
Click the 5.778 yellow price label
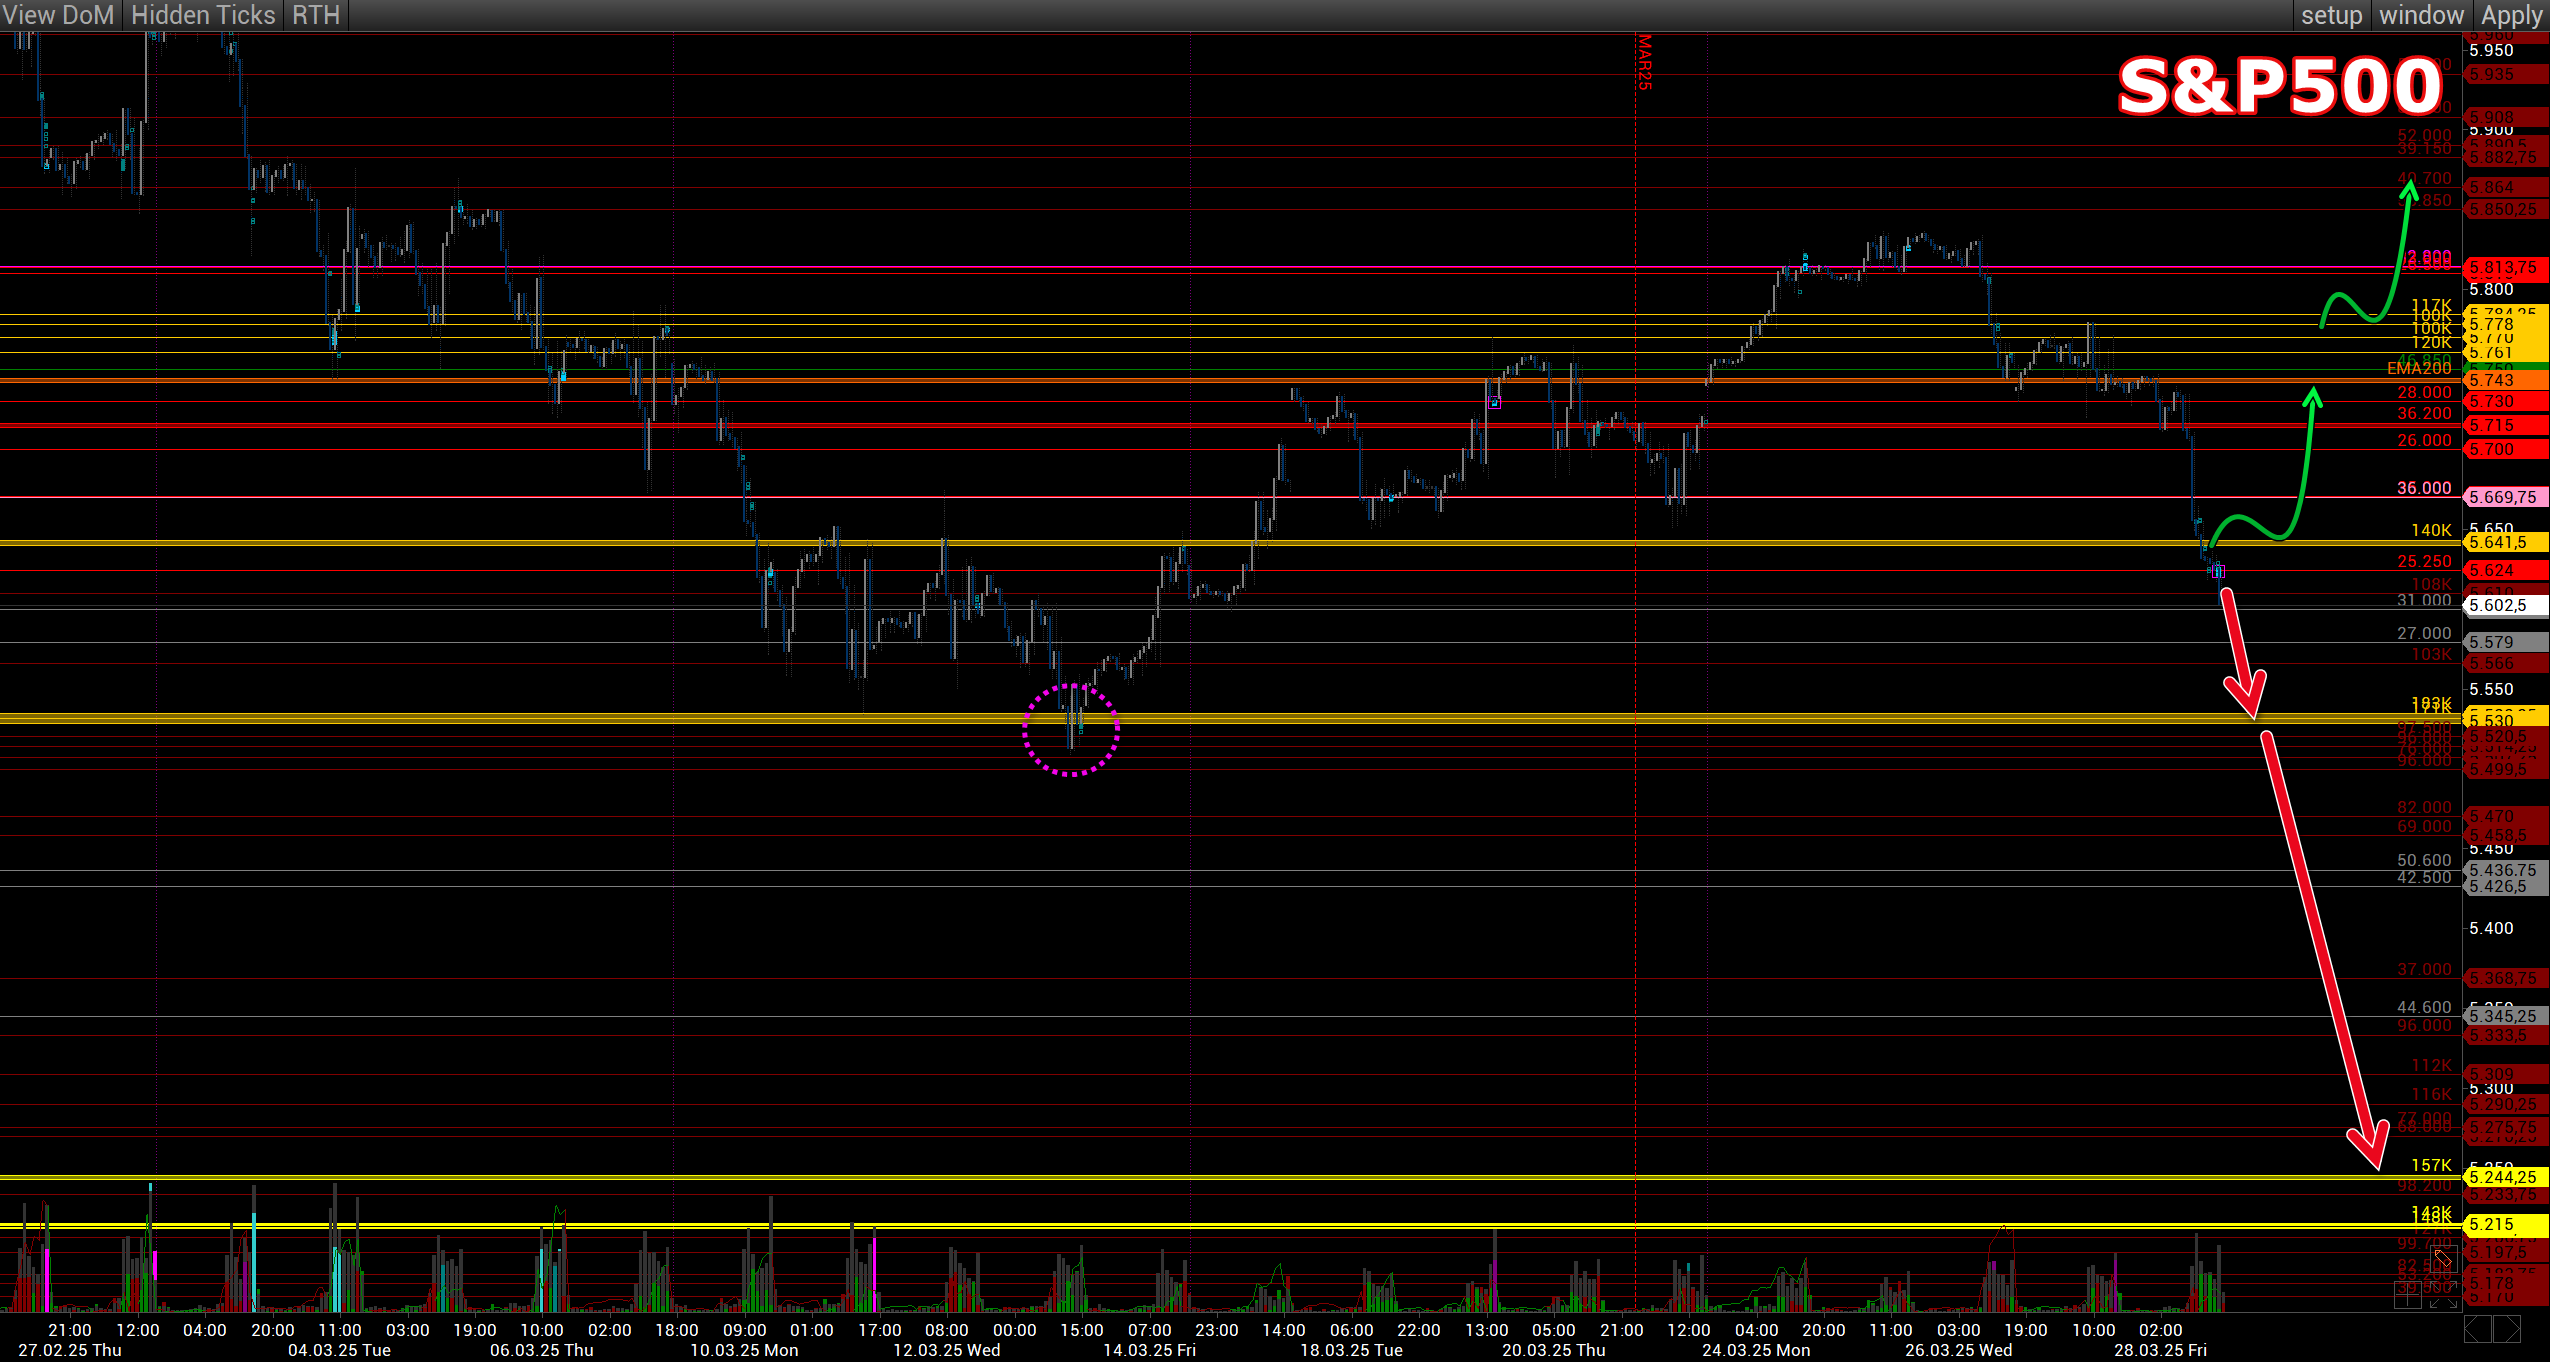[x=2506, y=324]
